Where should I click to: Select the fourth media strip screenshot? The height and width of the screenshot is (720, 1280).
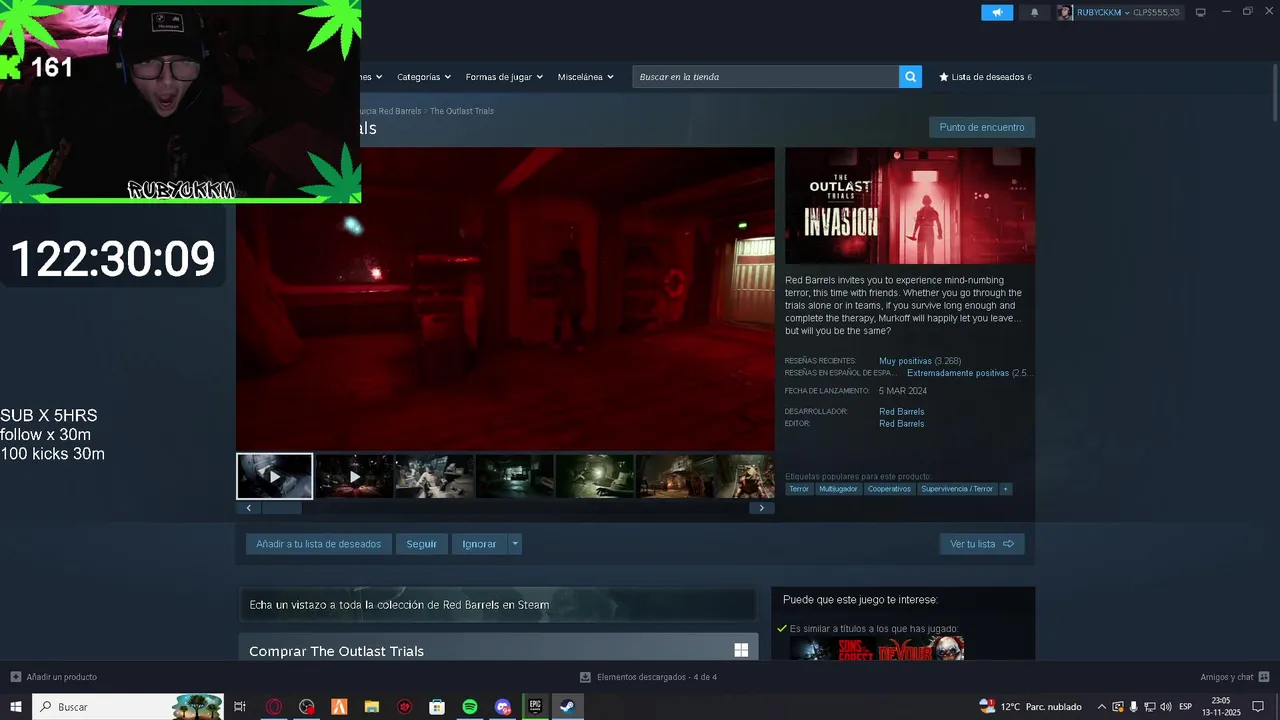point(514,476)
